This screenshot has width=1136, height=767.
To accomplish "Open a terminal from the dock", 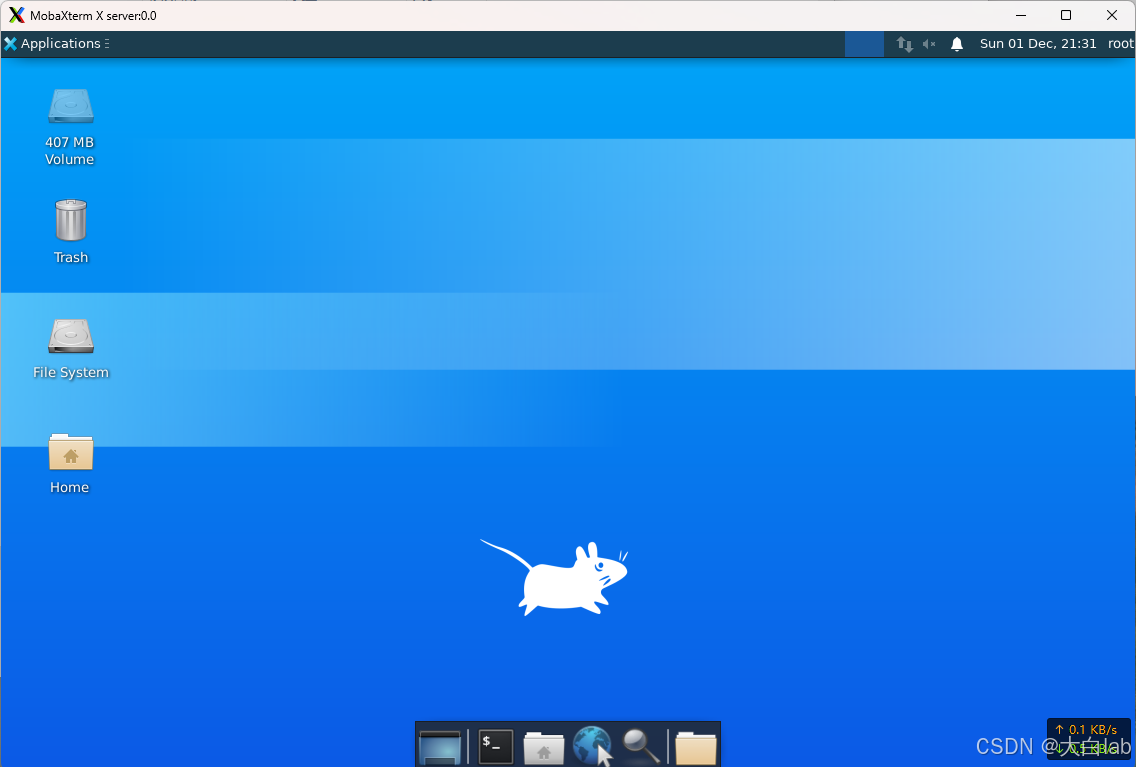I will coord(495,745).
